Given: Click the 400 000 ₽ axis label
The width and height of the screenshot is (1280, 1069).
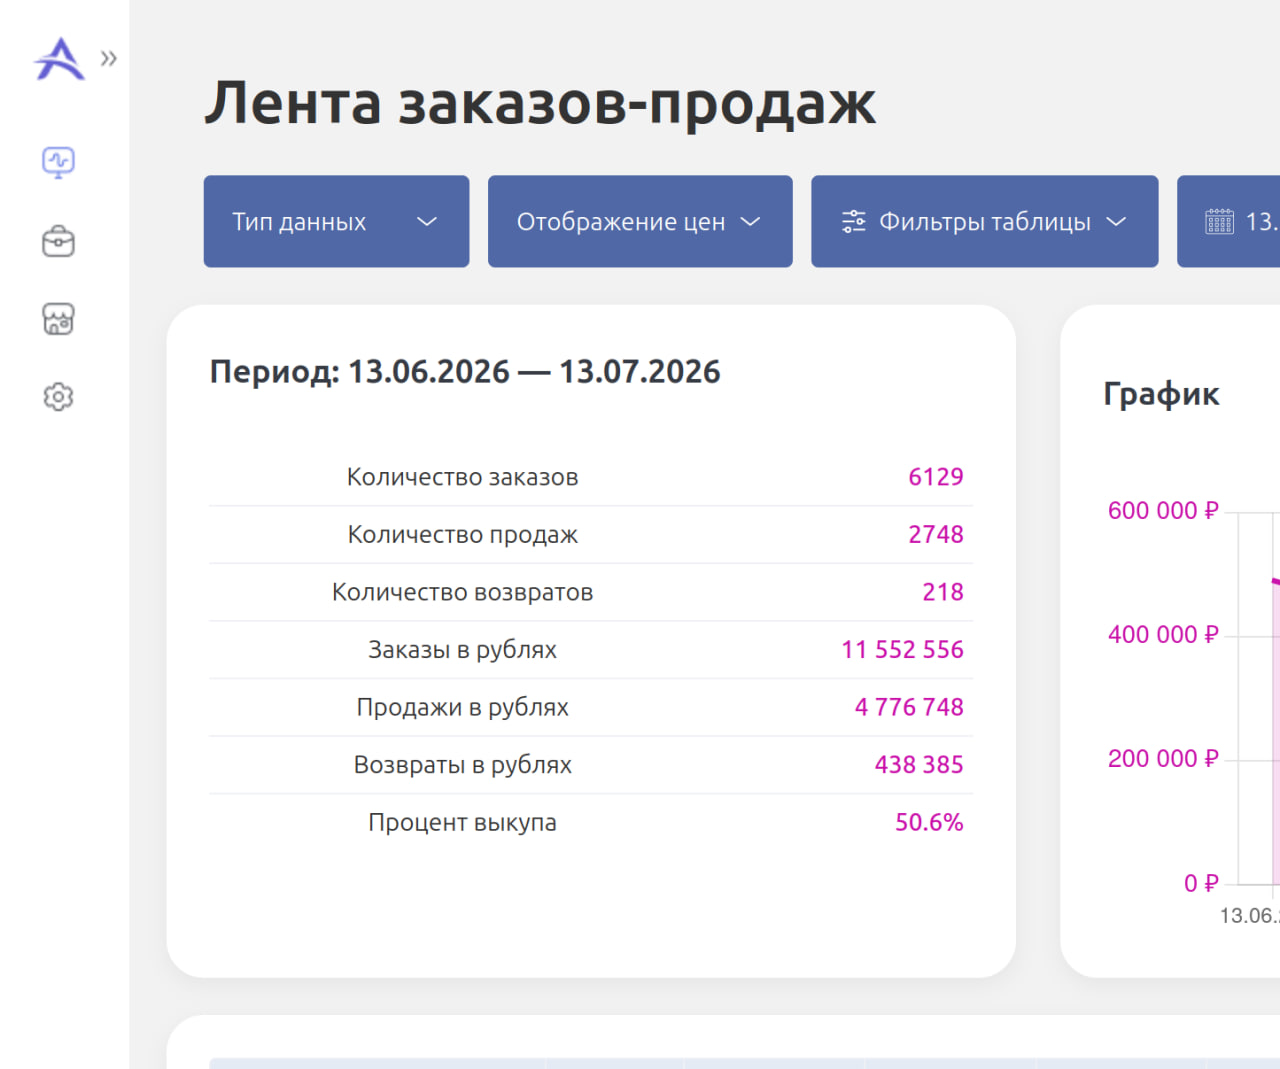Looking at the screenshot, I should [x=1163, y=635].
